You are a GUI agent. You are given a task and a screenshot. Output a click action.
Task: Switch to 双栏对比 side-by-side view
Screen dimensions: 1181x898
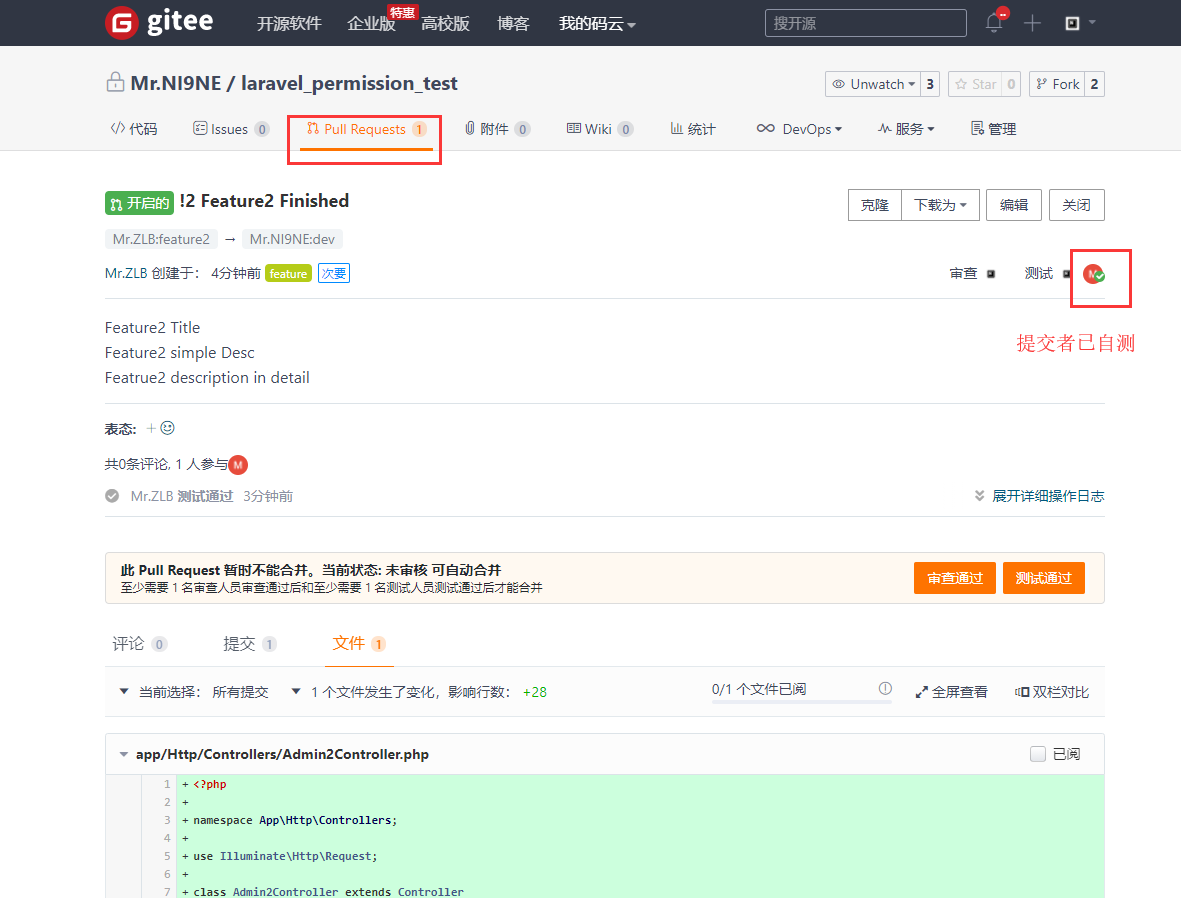coord(1052,692)
